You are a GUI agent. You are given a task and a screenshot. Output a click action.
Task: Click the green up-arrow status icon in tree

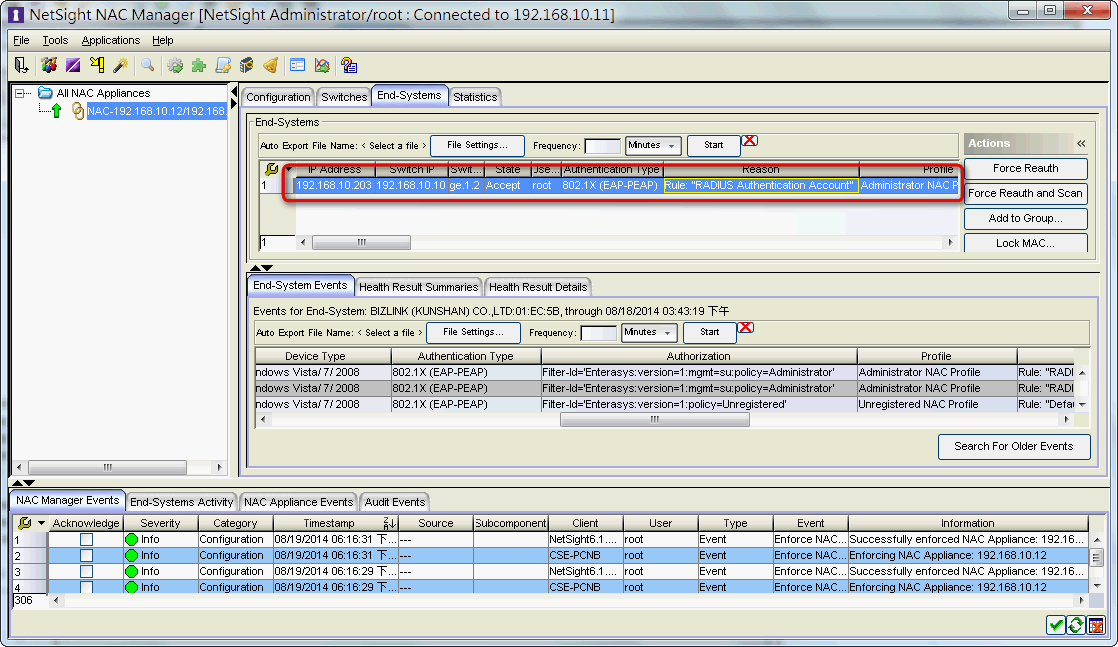56,111
